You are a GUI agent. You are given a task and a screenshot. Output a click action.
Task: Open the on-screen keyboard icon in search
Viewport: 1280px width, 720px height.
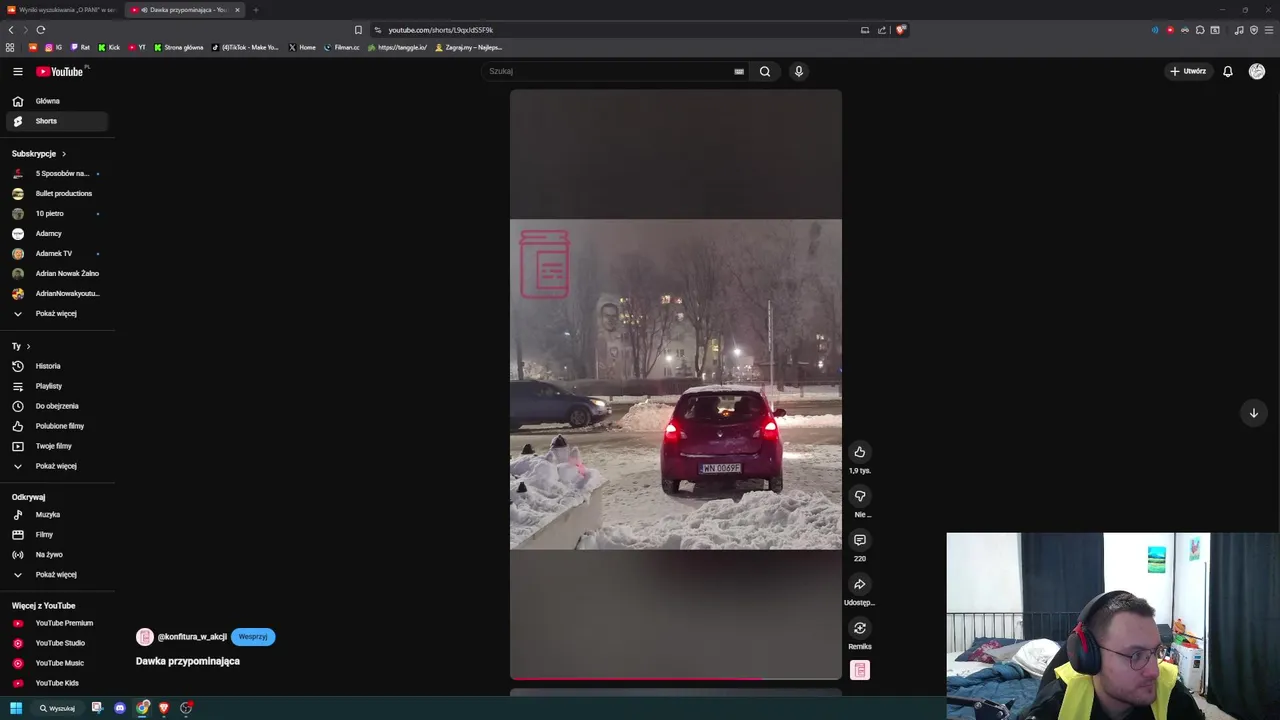tap(739, 71)
